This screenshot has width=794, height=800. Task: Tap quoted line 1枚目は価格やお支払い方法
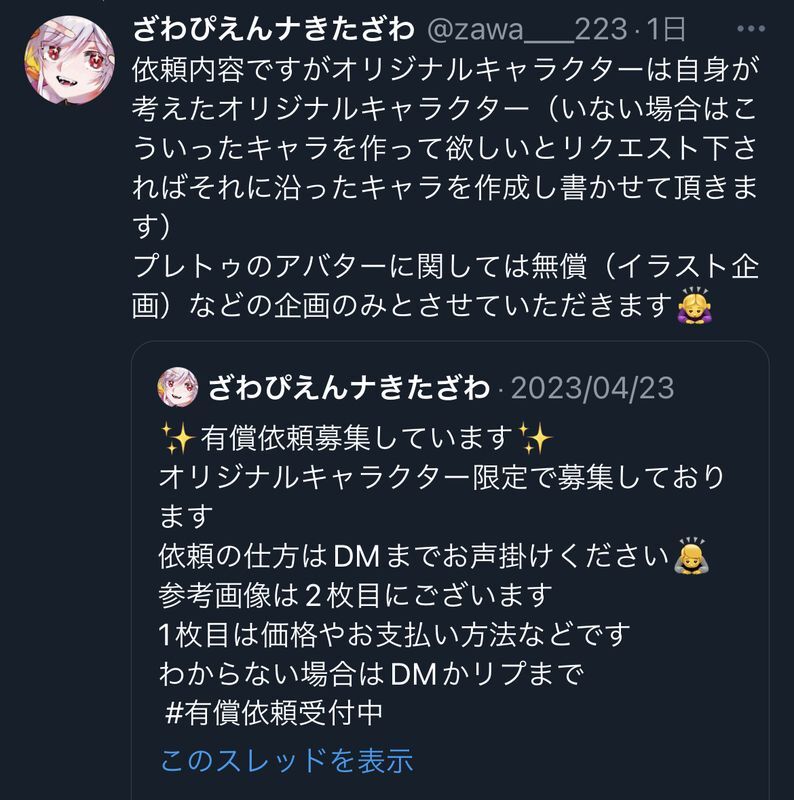(394, 634)
